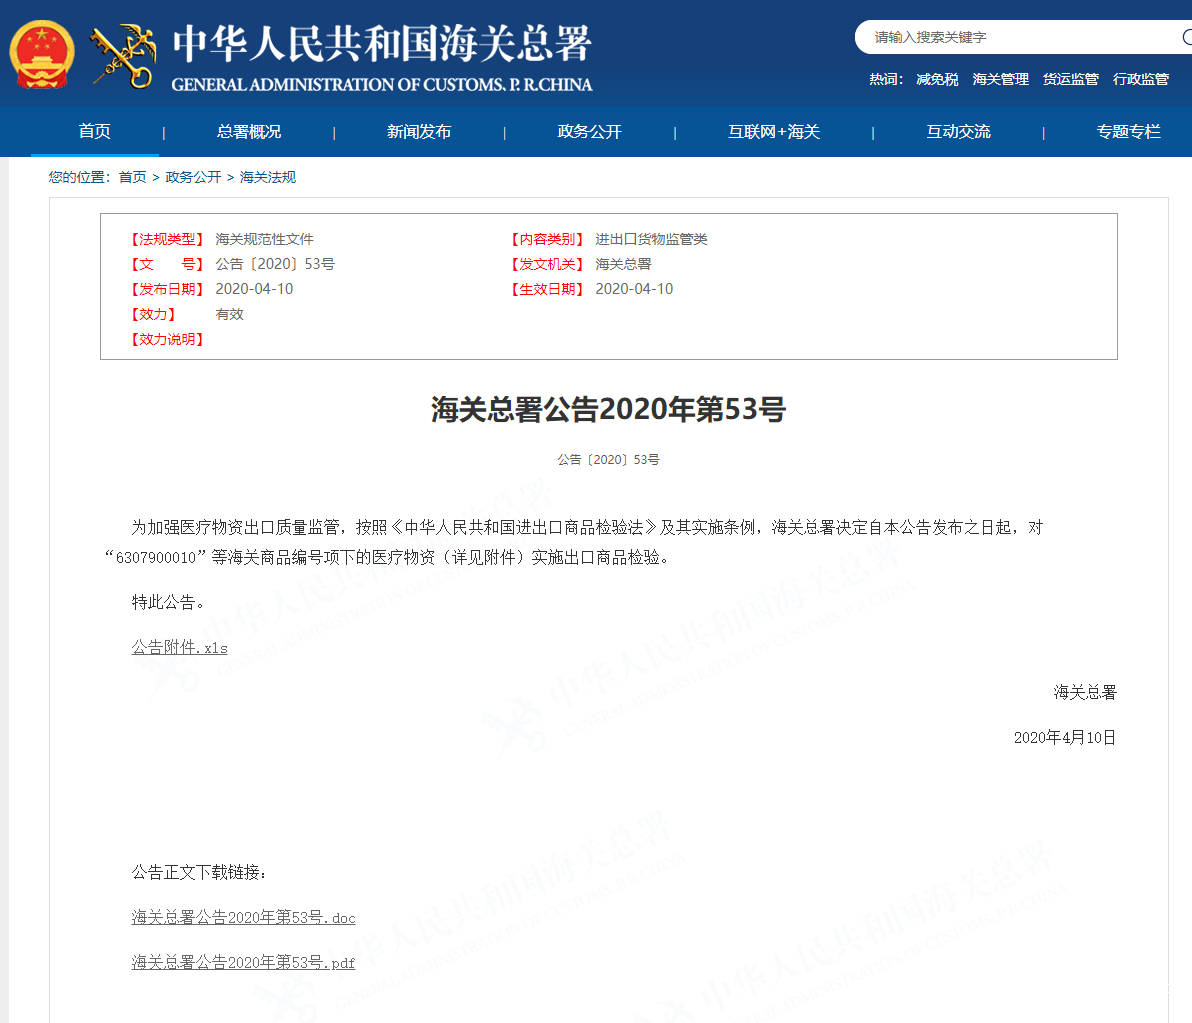Open the 总署概况 navigation menu
The height and width of the screenshot is (1023, 1192).
pyautogui.click(x=249, y=131)
